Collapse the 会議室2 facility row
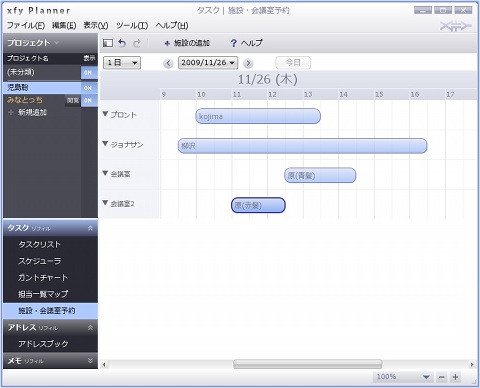Image resolution: width=480 pixels, height=388 pixels. [x=105, y=203]
